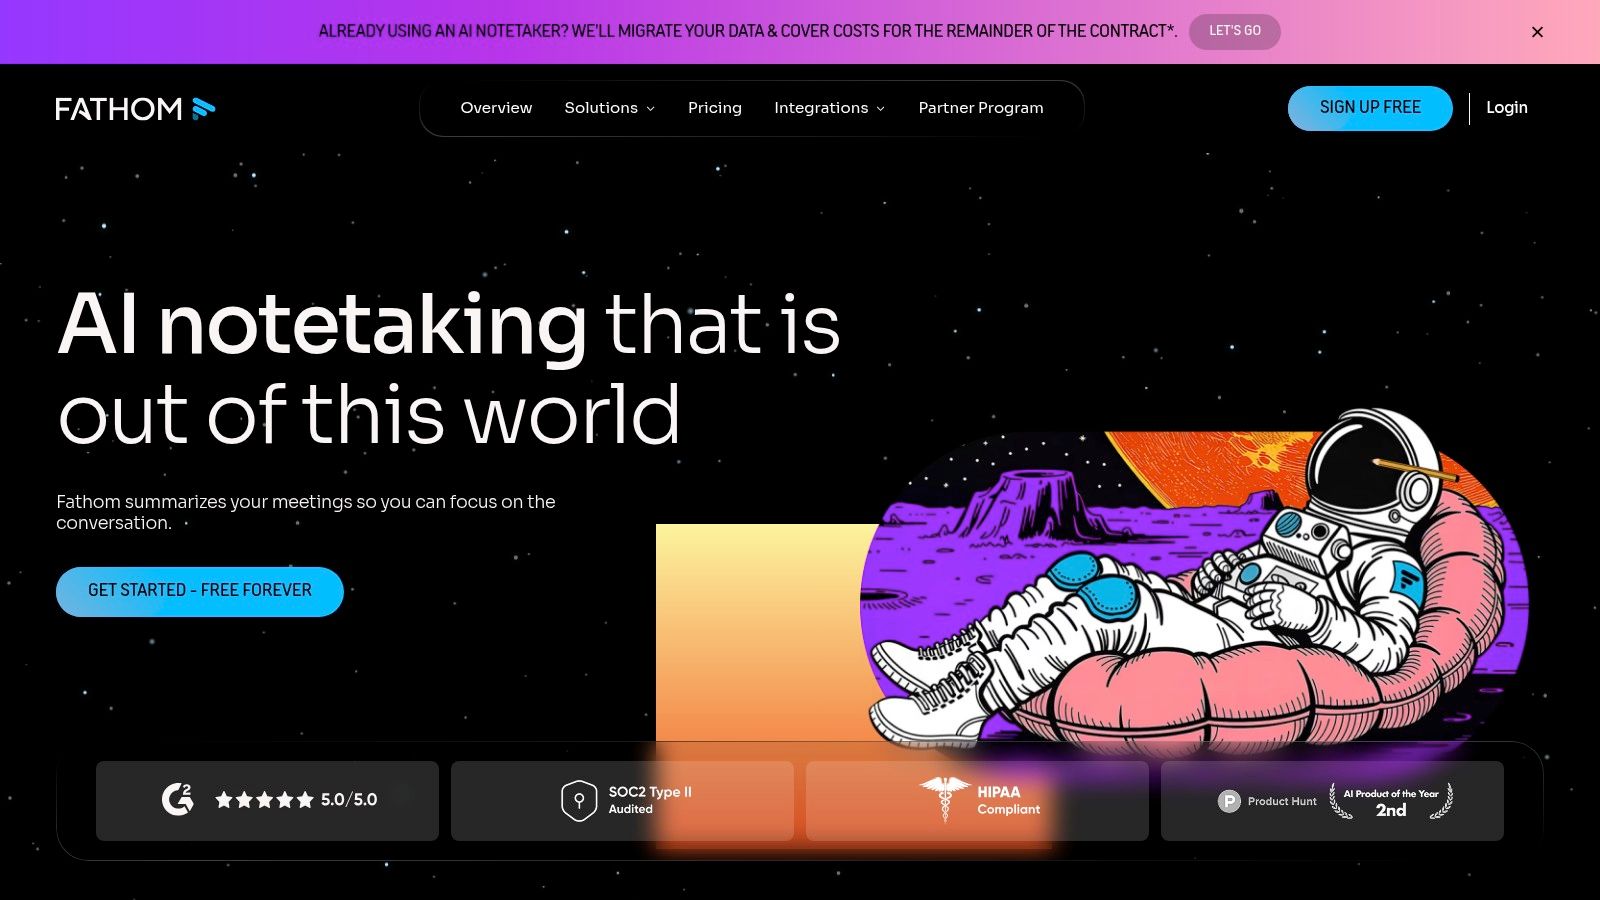This screenshot has height=900, width=1600.
Task: Go to the Pricing page
Action: pos(715,108)
